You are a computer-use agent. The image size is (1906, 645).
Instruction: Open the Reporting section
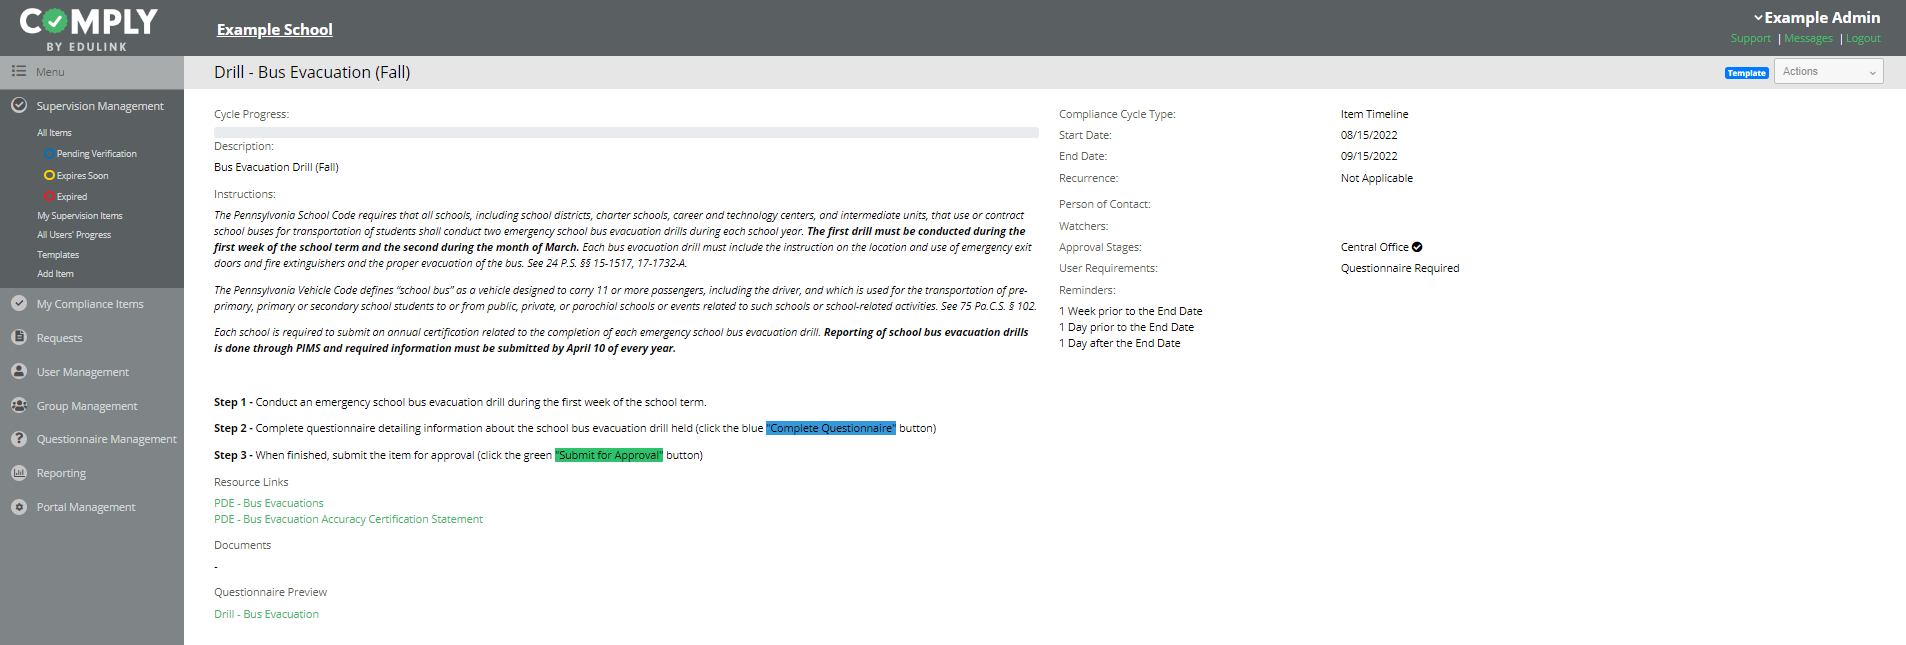tap(61, 473)
